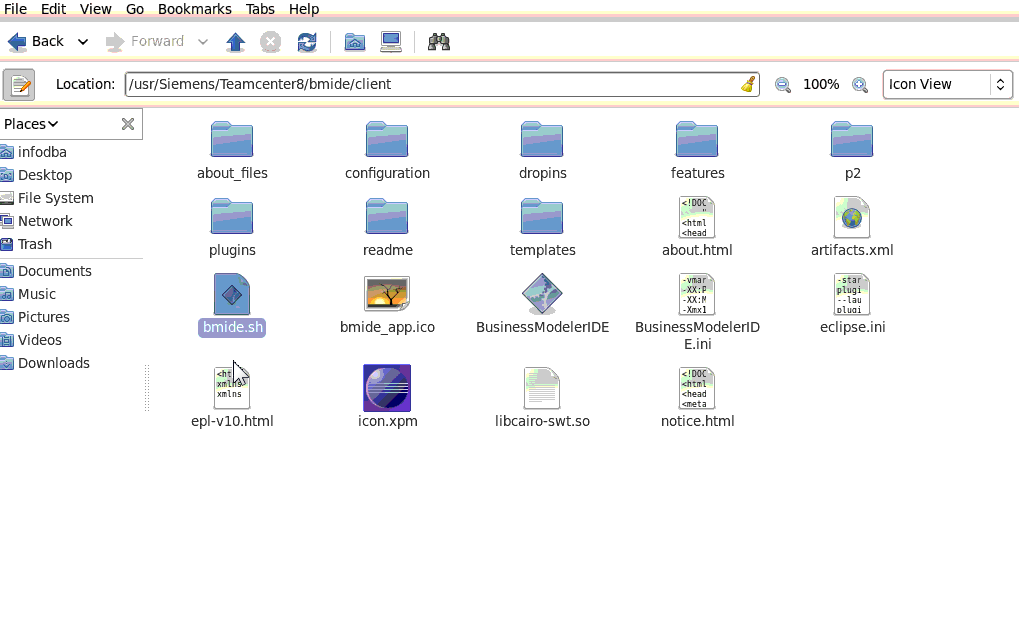Select the about_files folder icon
Viewport: 1019px width, 629px height.
coord(232,140)
